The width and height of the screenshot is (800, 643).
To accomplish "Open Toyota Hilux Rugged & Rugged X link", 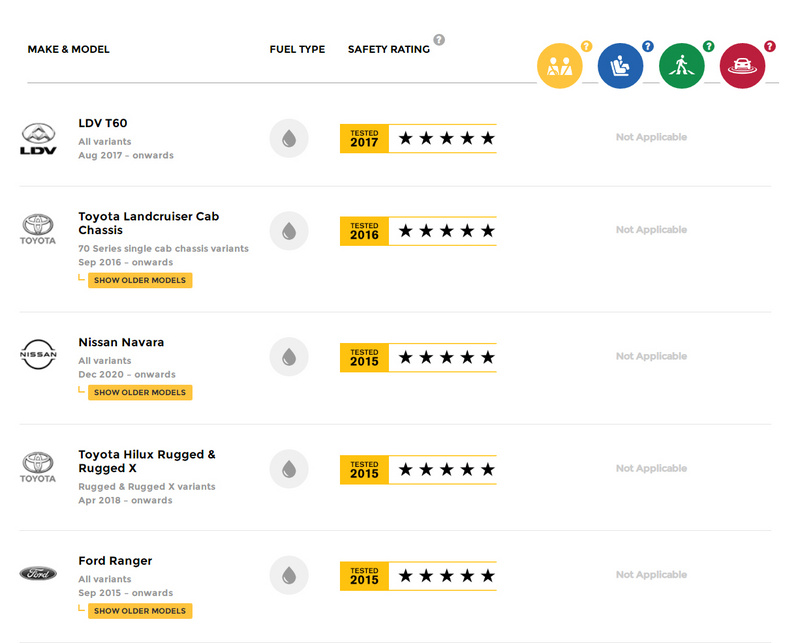I will [147, 461].
